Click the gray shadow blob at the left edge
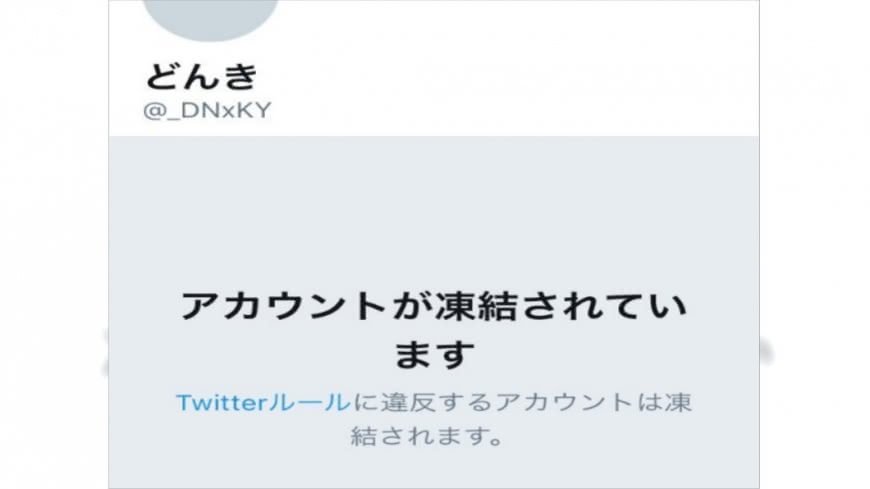 coord(104,352)
